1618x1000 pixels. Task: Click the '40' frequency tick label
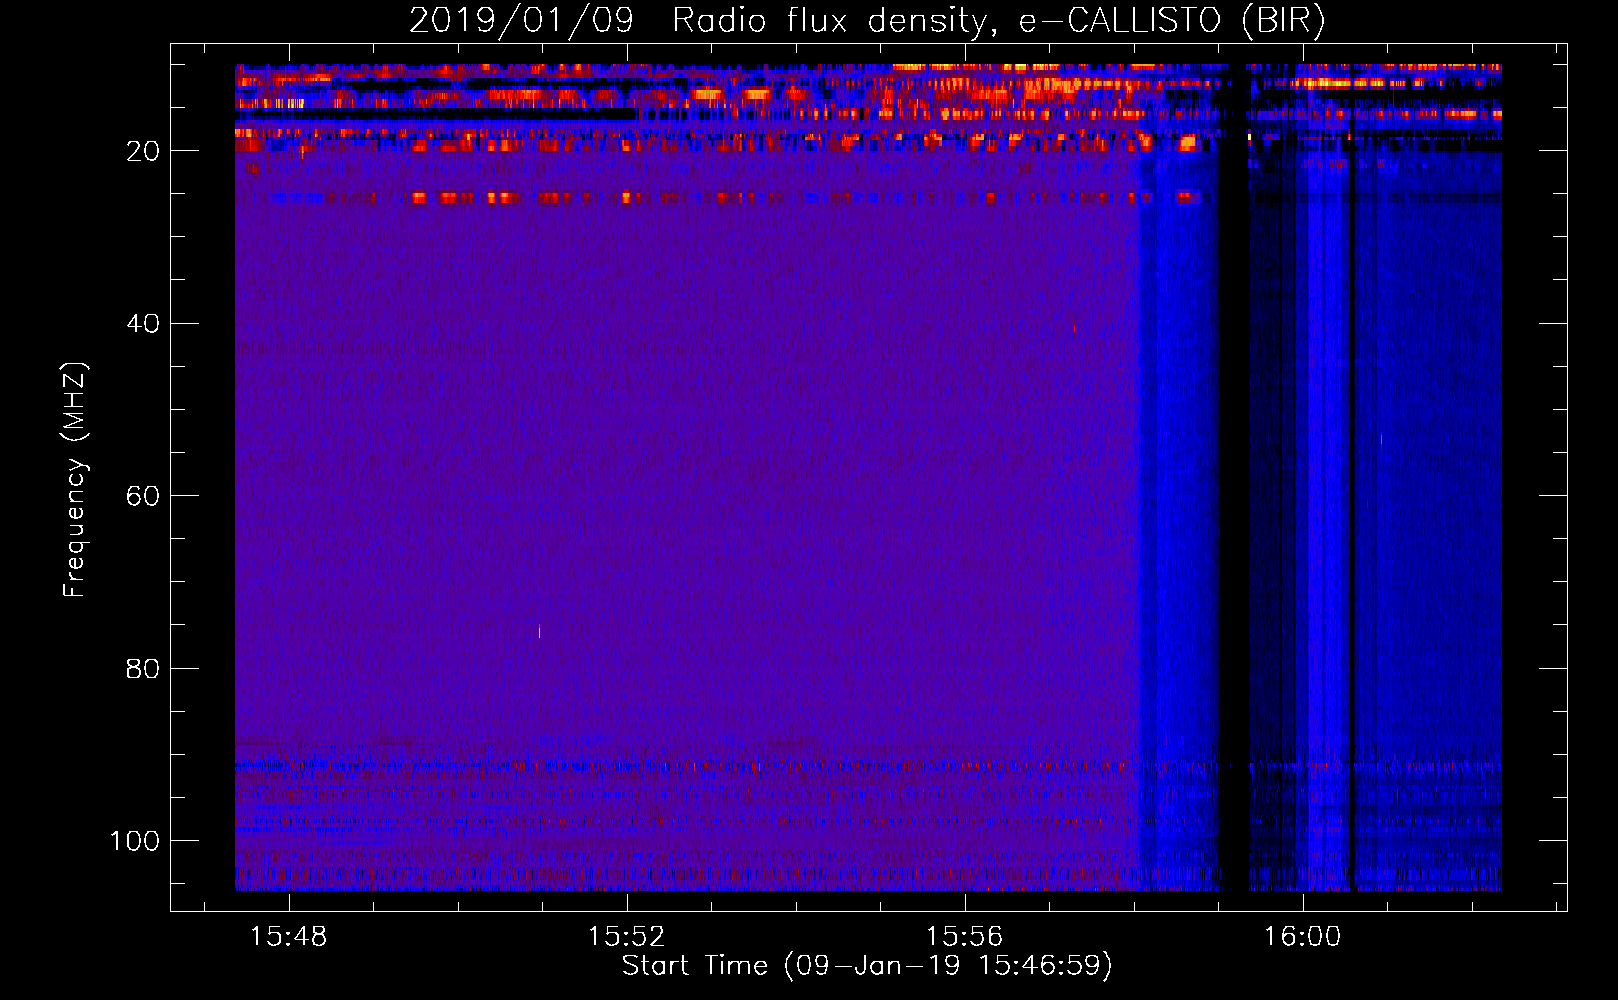point(143,324)
